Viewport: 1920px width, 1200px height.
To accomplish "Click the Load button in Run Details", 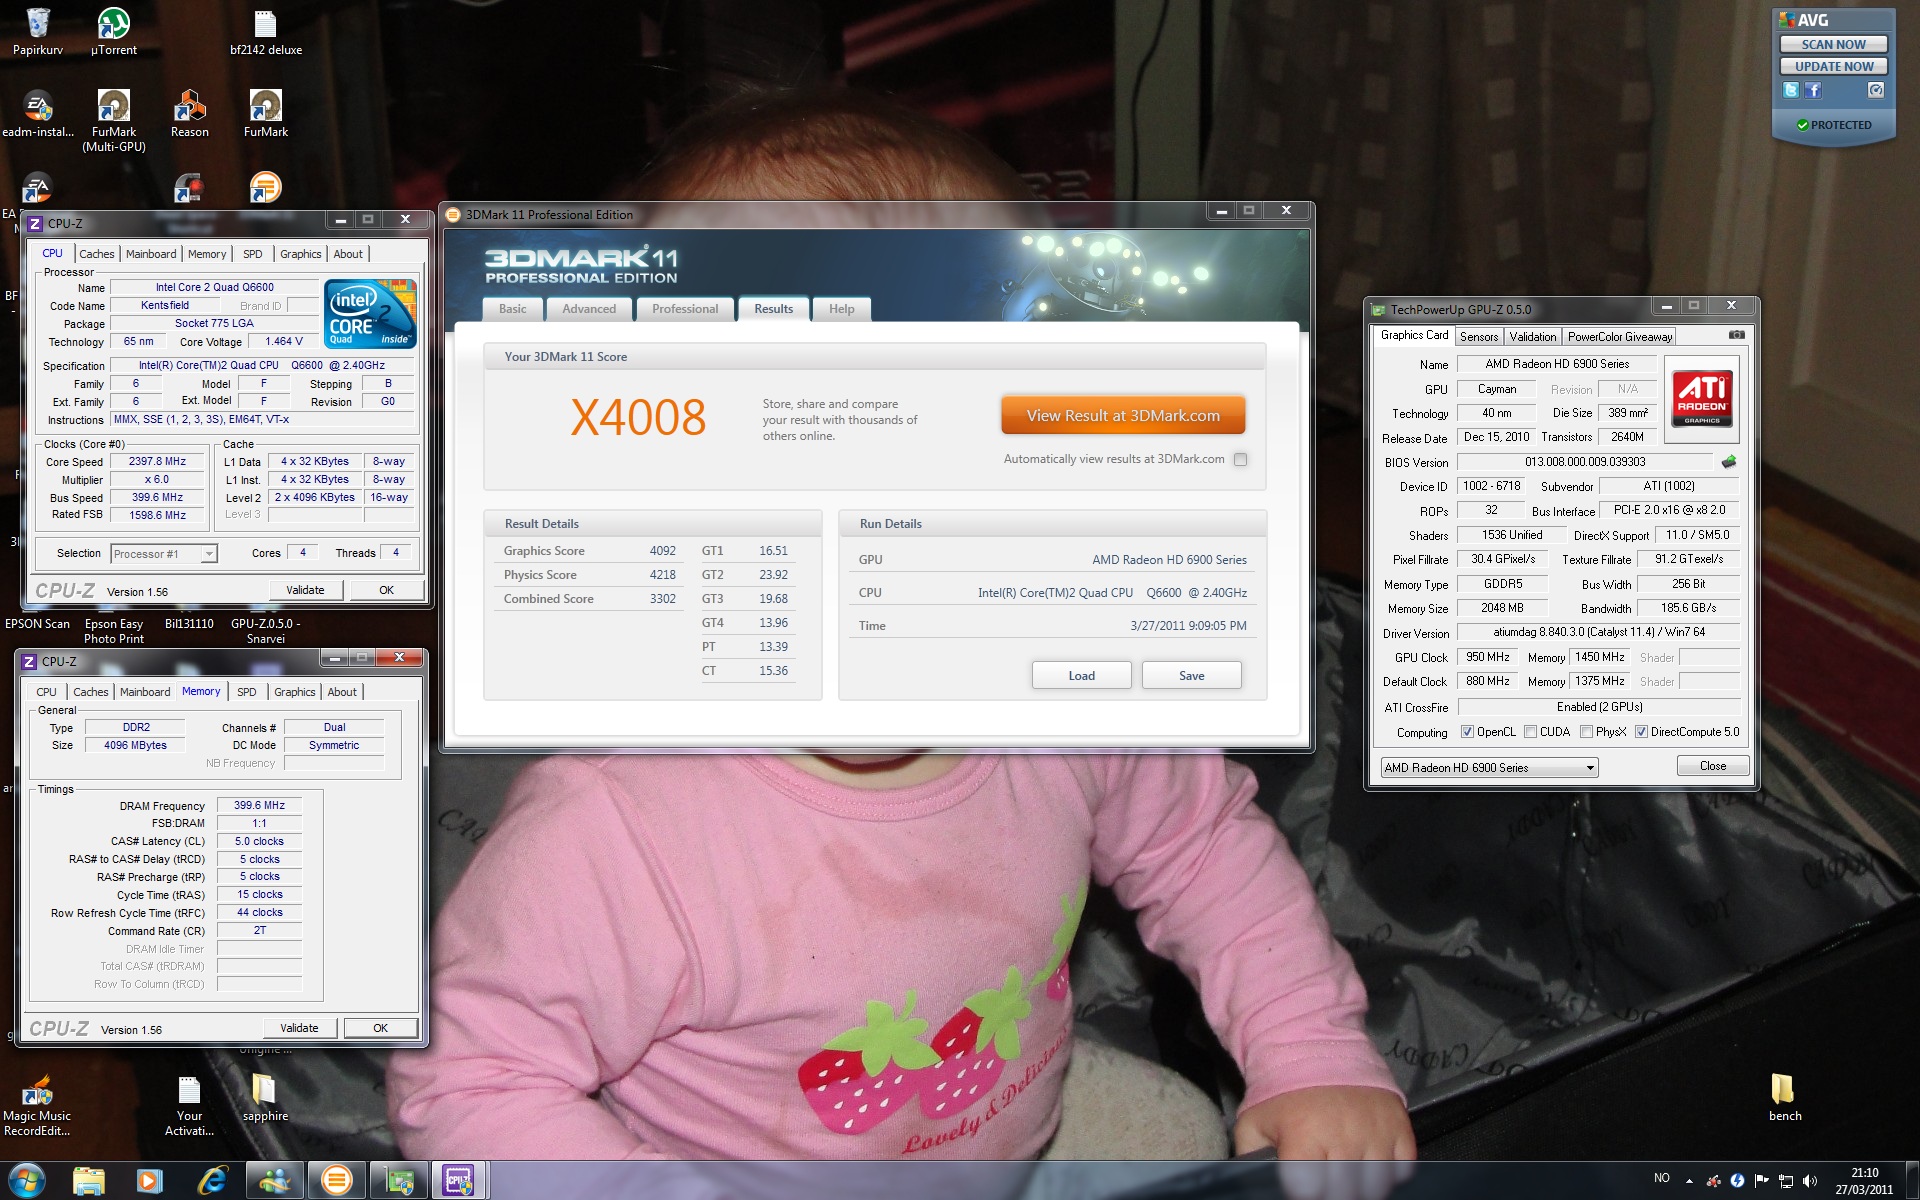I will click(x=1081, y=676).
